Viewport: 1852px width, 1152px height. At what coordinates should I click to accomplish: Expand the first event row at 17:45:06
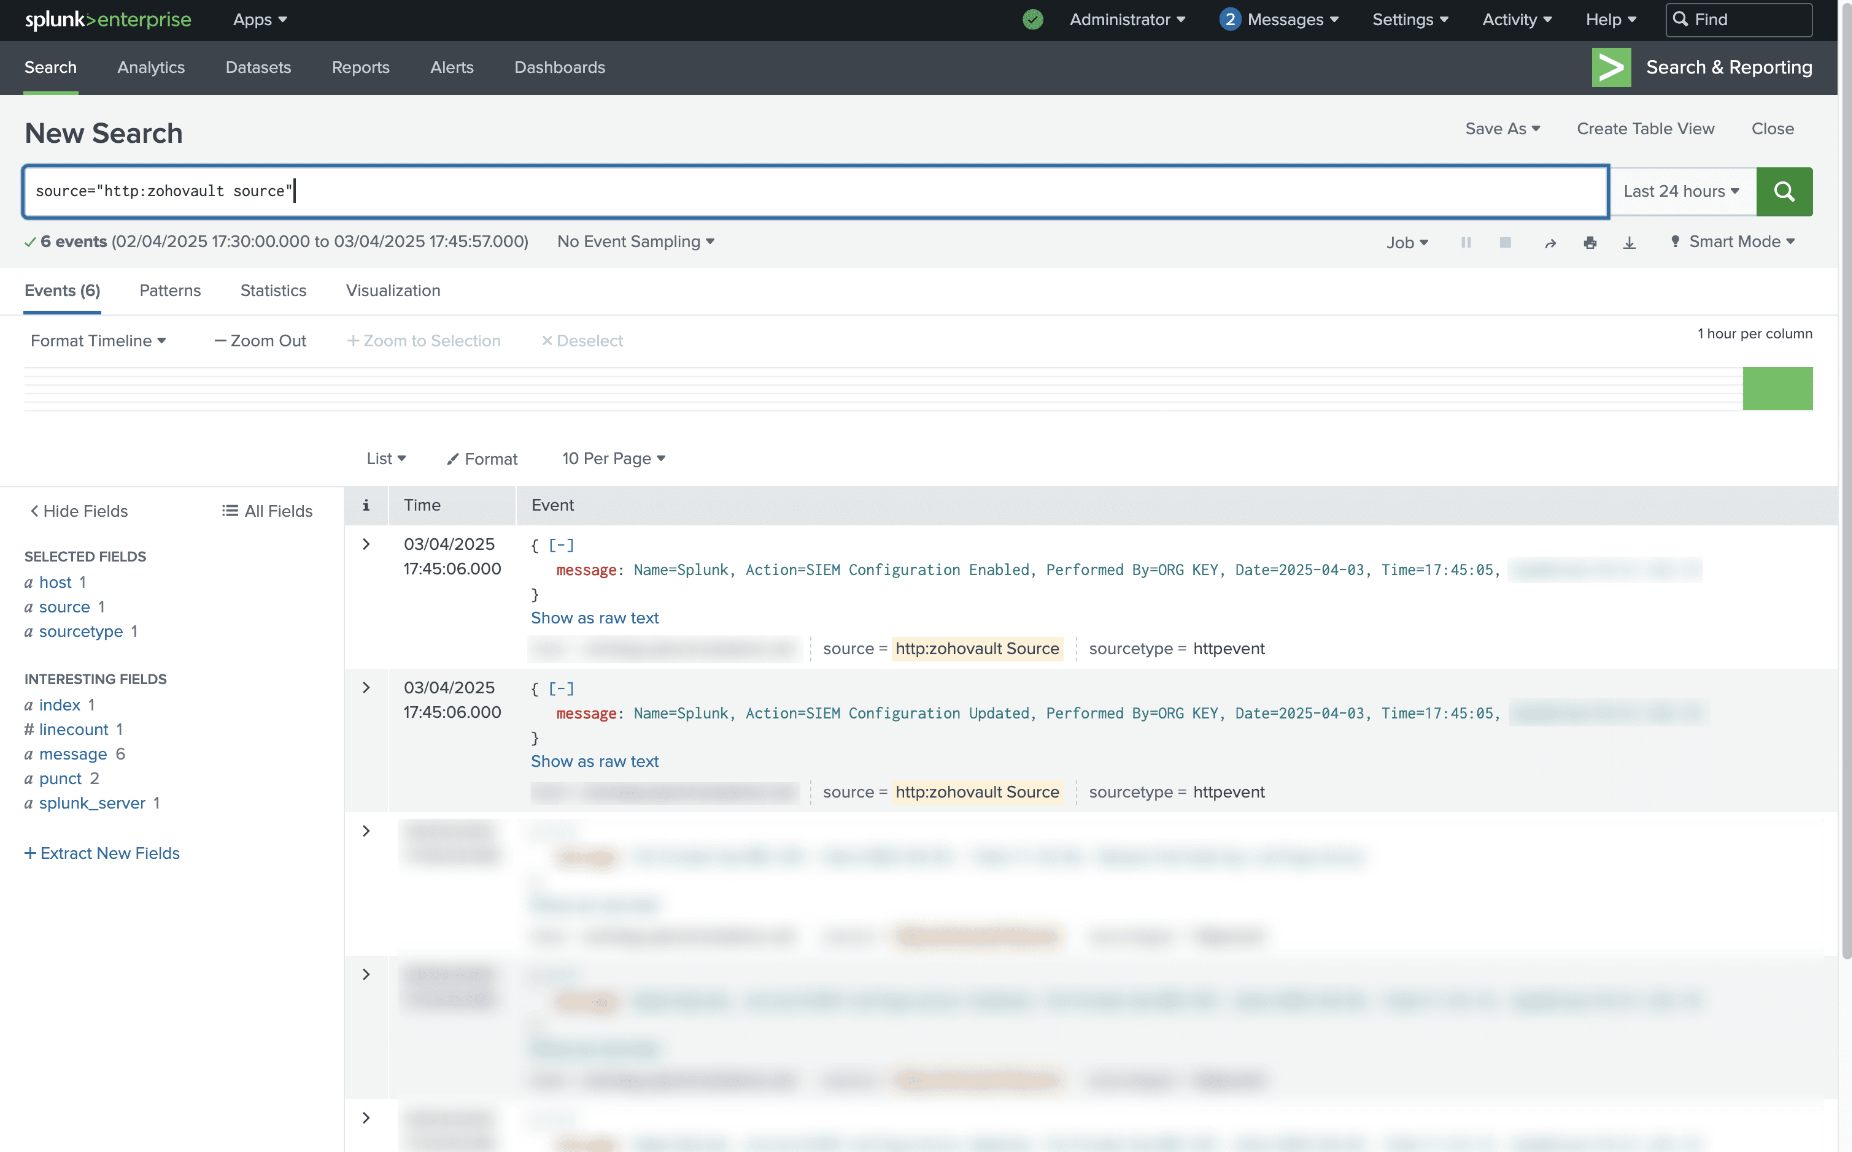coord(366,544)
